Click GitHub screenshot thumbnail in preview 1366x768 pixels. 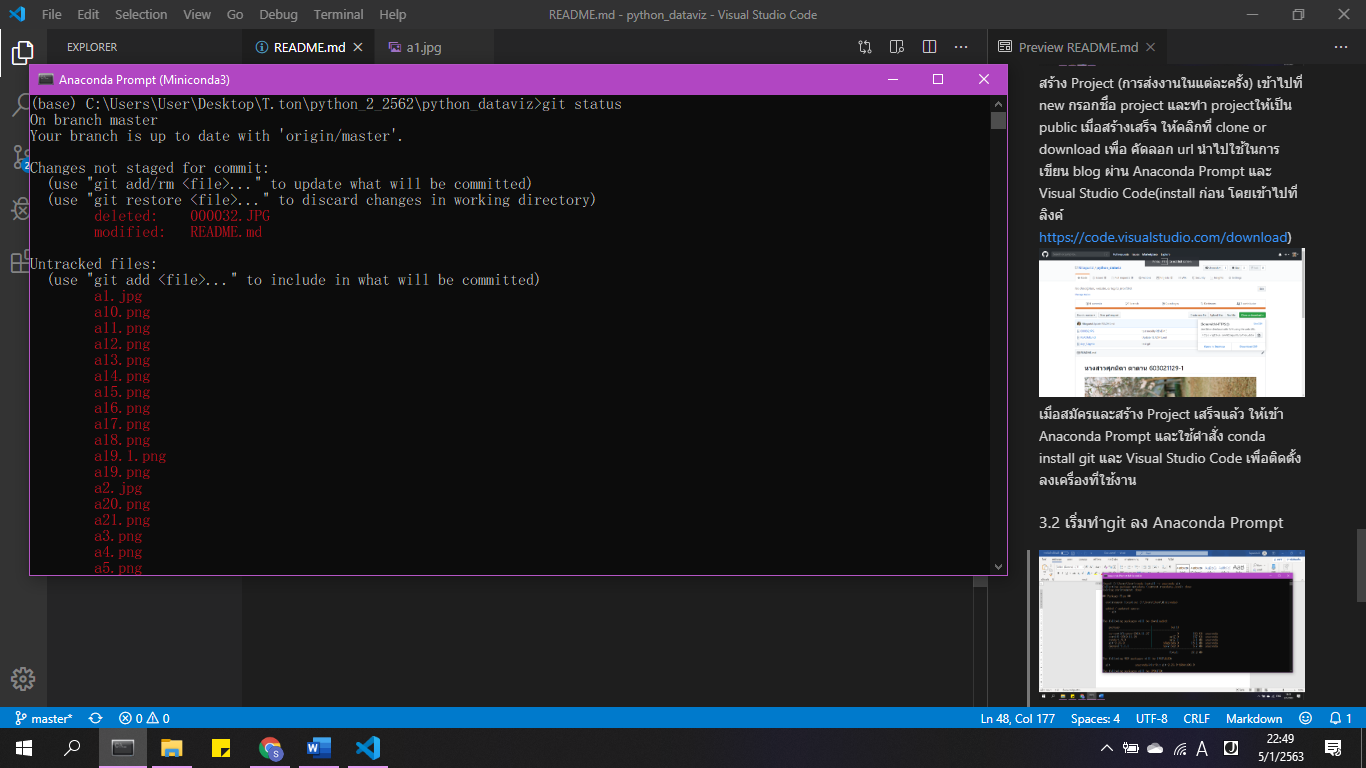point(1171,323)
